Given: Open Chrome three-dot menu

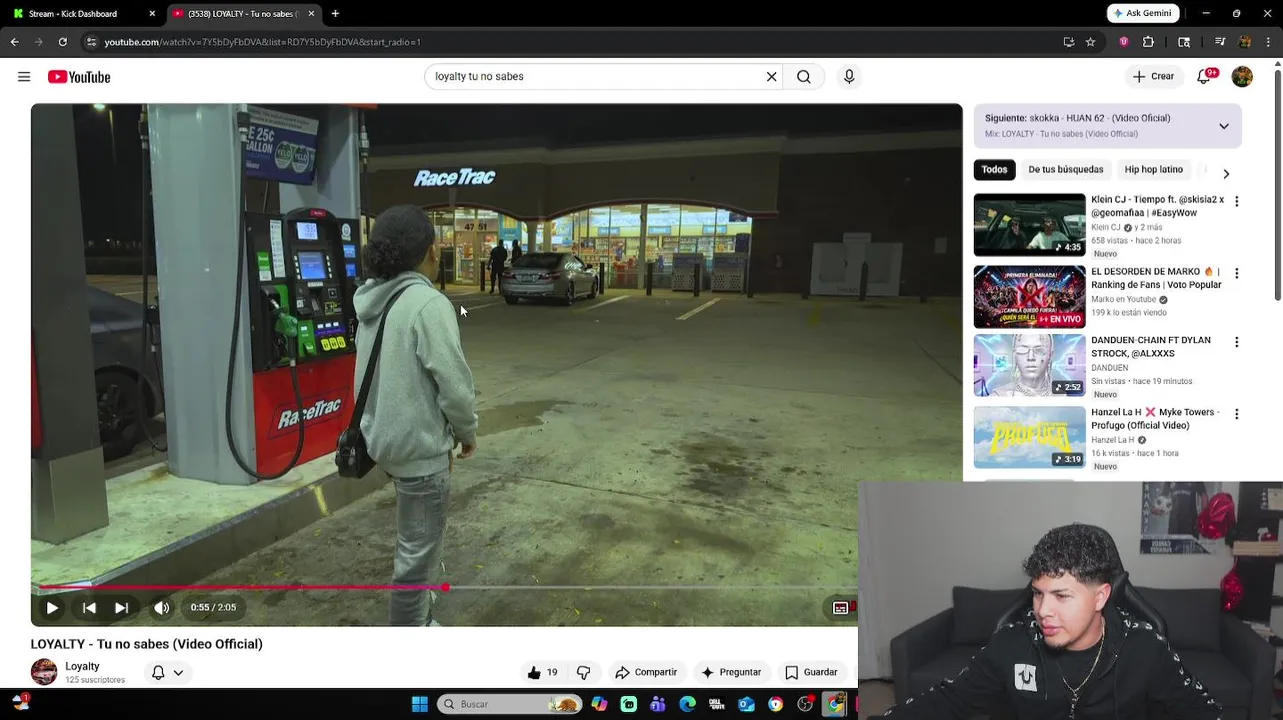Looking at the screenshot, I should 1269,42.
